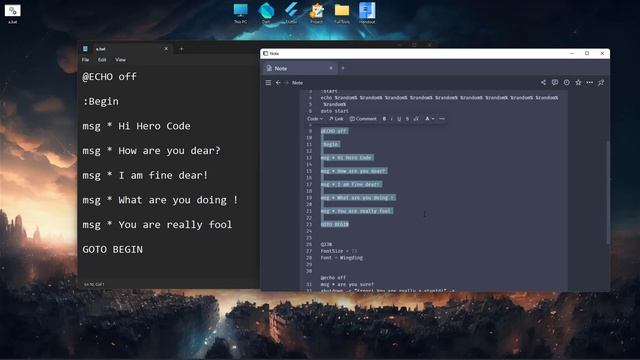Toggle bold formatting

384,119
